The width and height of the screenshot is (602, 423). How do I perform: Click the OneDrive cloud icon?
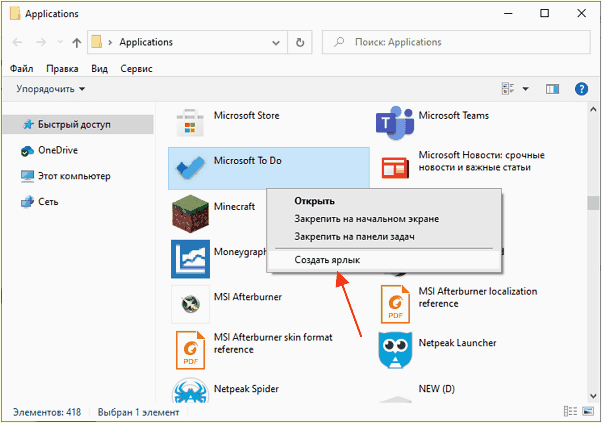(27, 150)
